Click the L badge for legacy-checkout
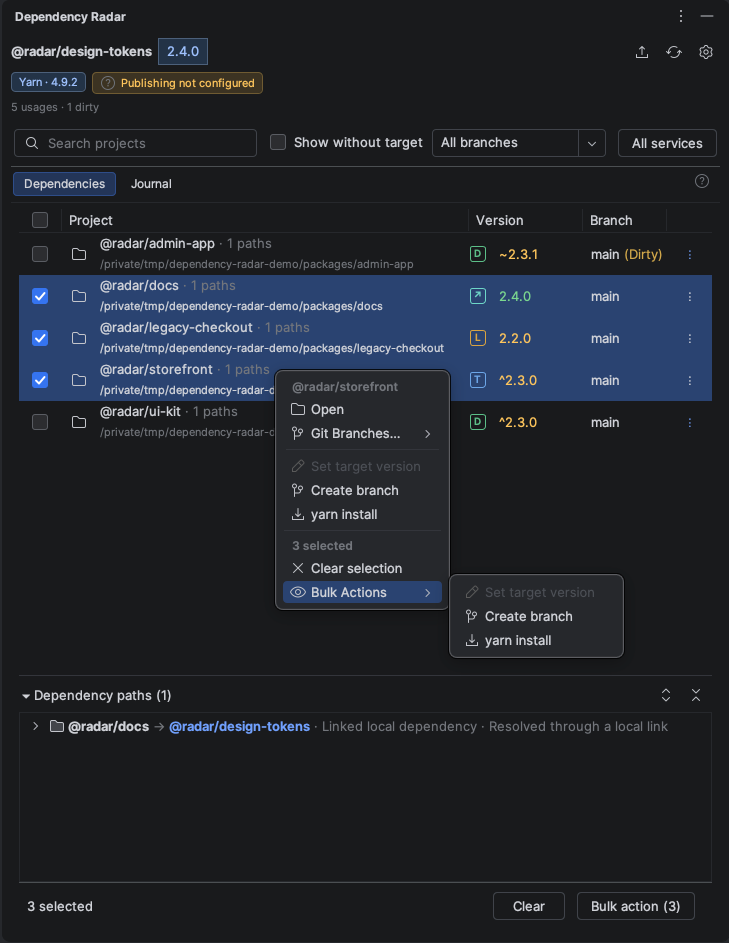Image resolution: width=729 pixels, height=943 pixels. pos(478,338)
